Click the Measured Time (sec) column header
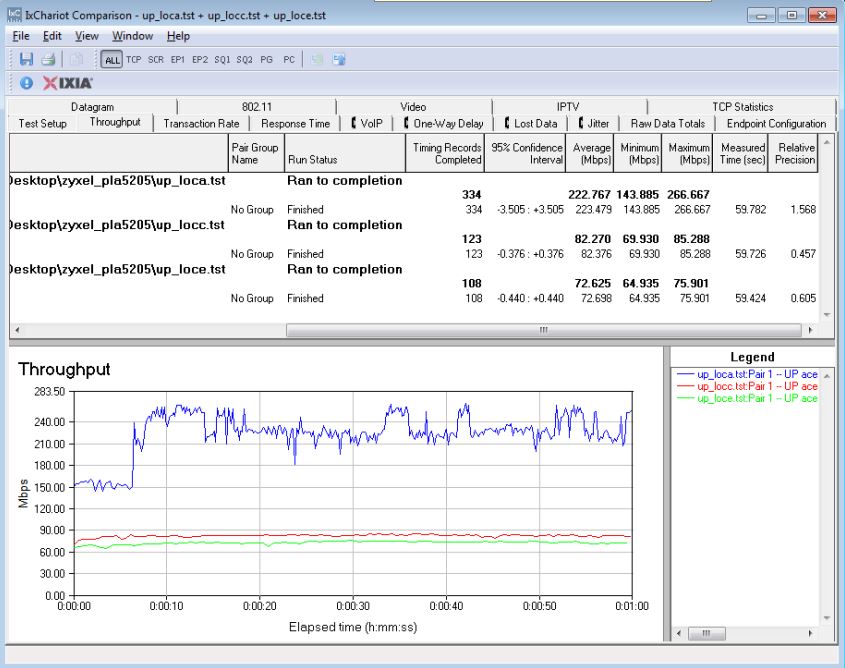Image resolution: width=845 pixels, height=668 pixels. pyautogui.click(x=740, y=154)
